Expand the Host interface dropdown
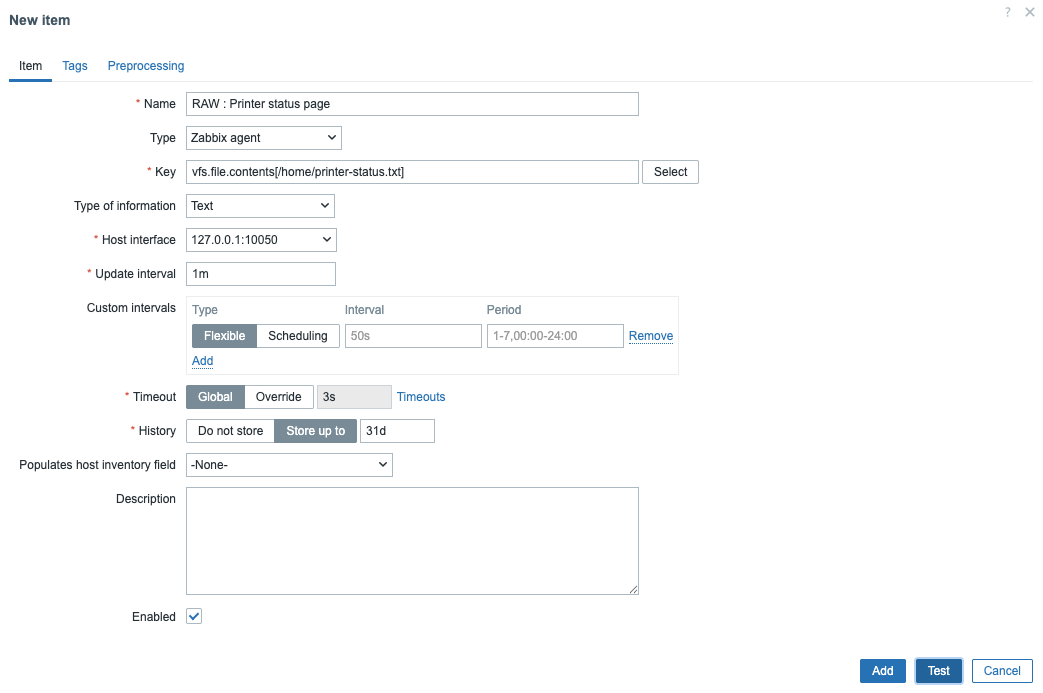Image resolution: width=1043 pixels, height=693 pixels. click(261, 240)
